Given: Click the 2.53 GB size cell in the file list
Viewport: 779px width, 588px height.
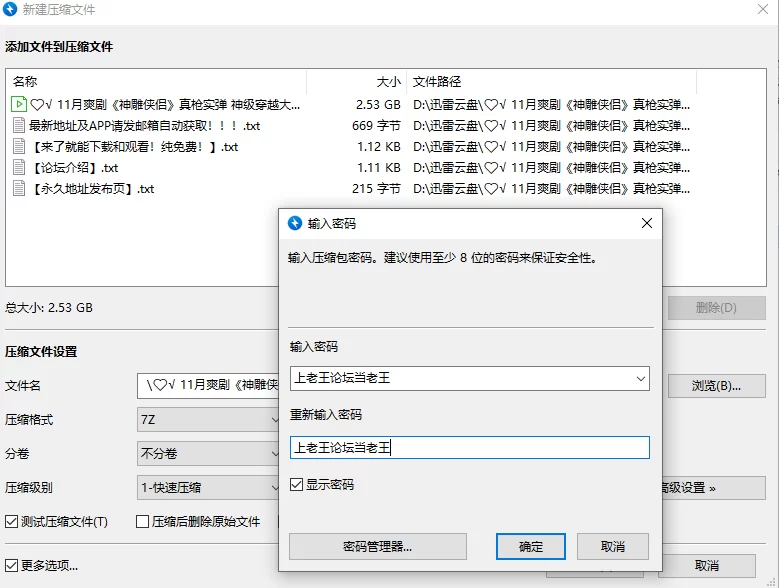Looking at the screenshot, I should (x=378, y=105).
